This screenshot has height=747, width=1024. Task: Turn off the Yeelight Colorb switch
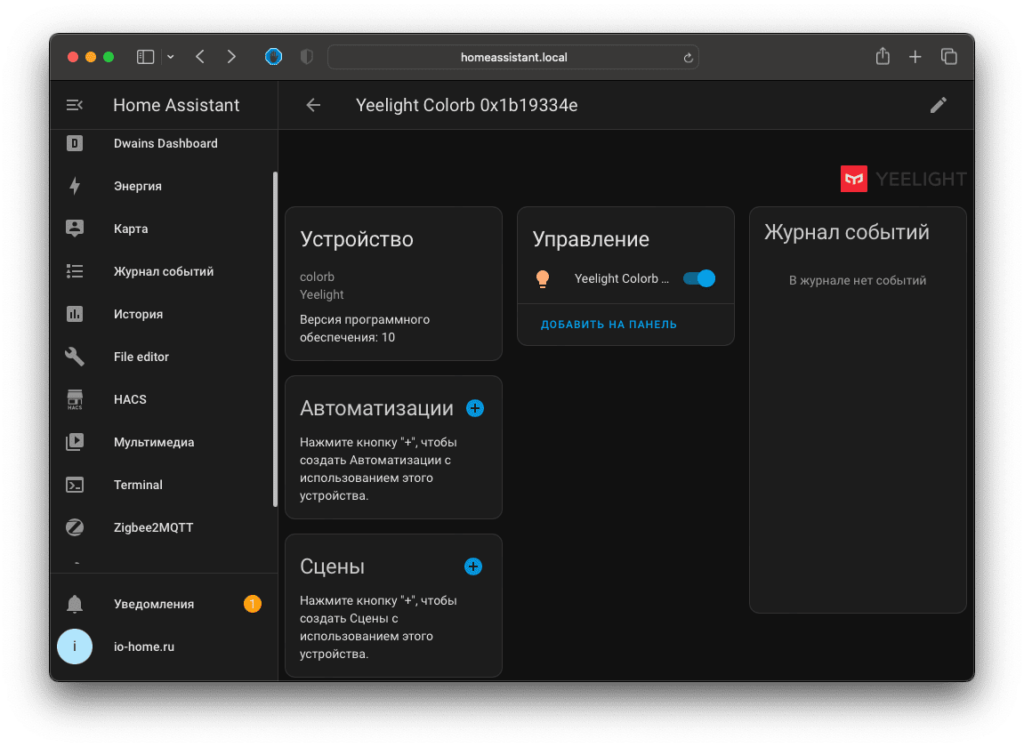(699, 279)
